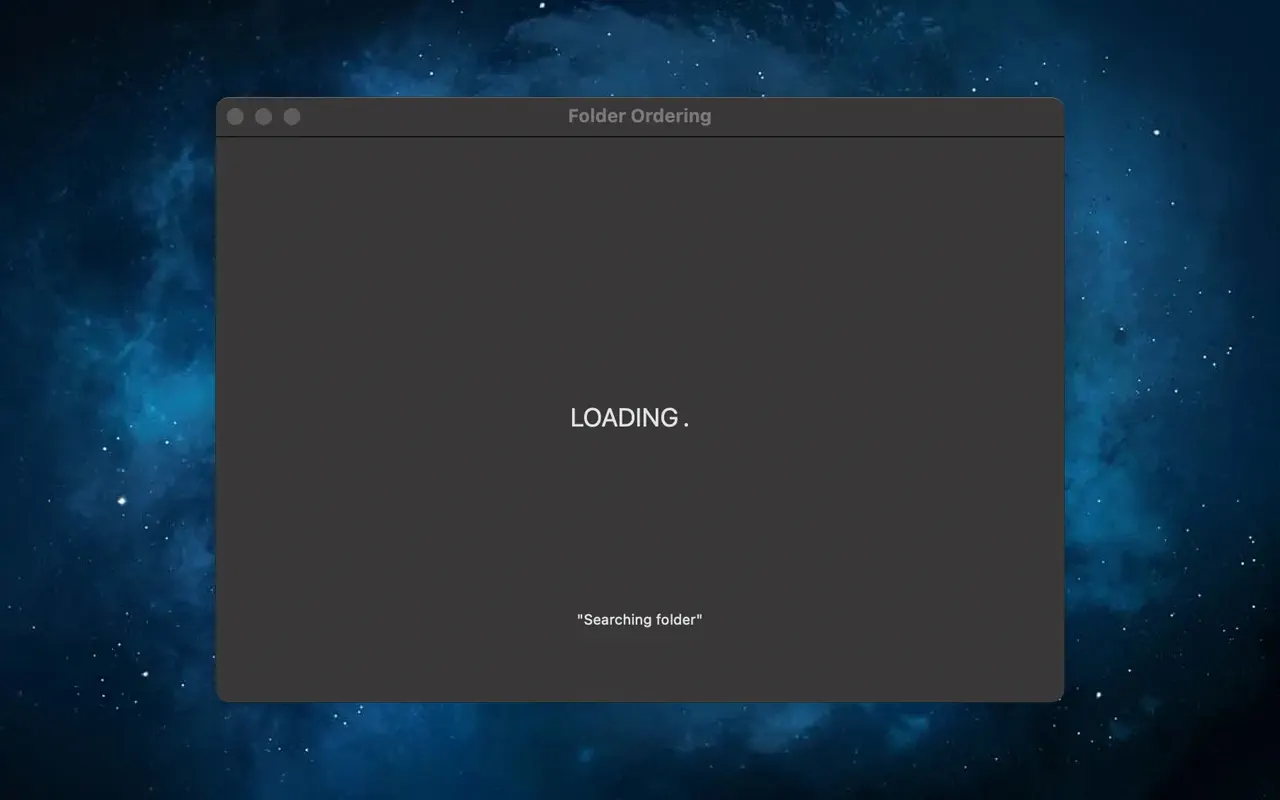Select the Folder Ordering title text
Image resolution: width=1280 pixels, height=800 pixels.
[x=640, y=115]
